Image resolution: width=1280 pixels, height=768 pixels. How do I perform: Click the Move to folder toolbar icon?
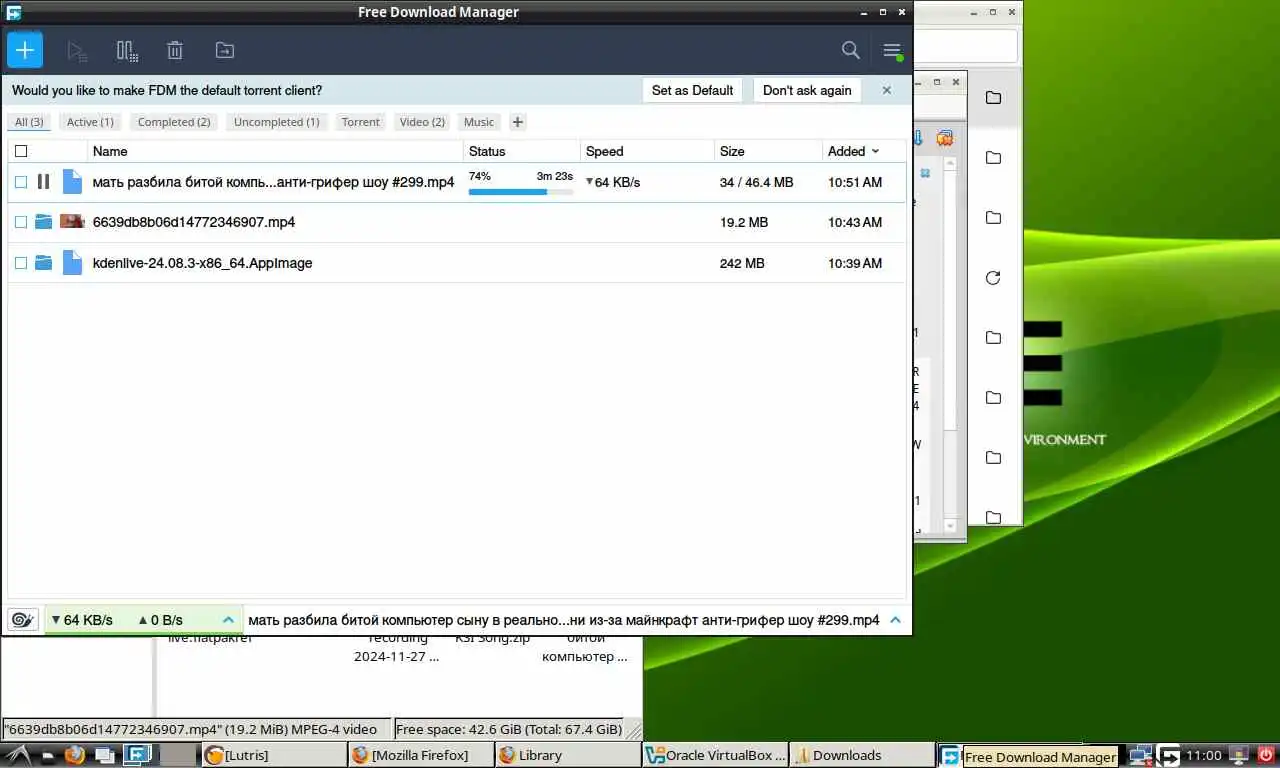[225, 50]
